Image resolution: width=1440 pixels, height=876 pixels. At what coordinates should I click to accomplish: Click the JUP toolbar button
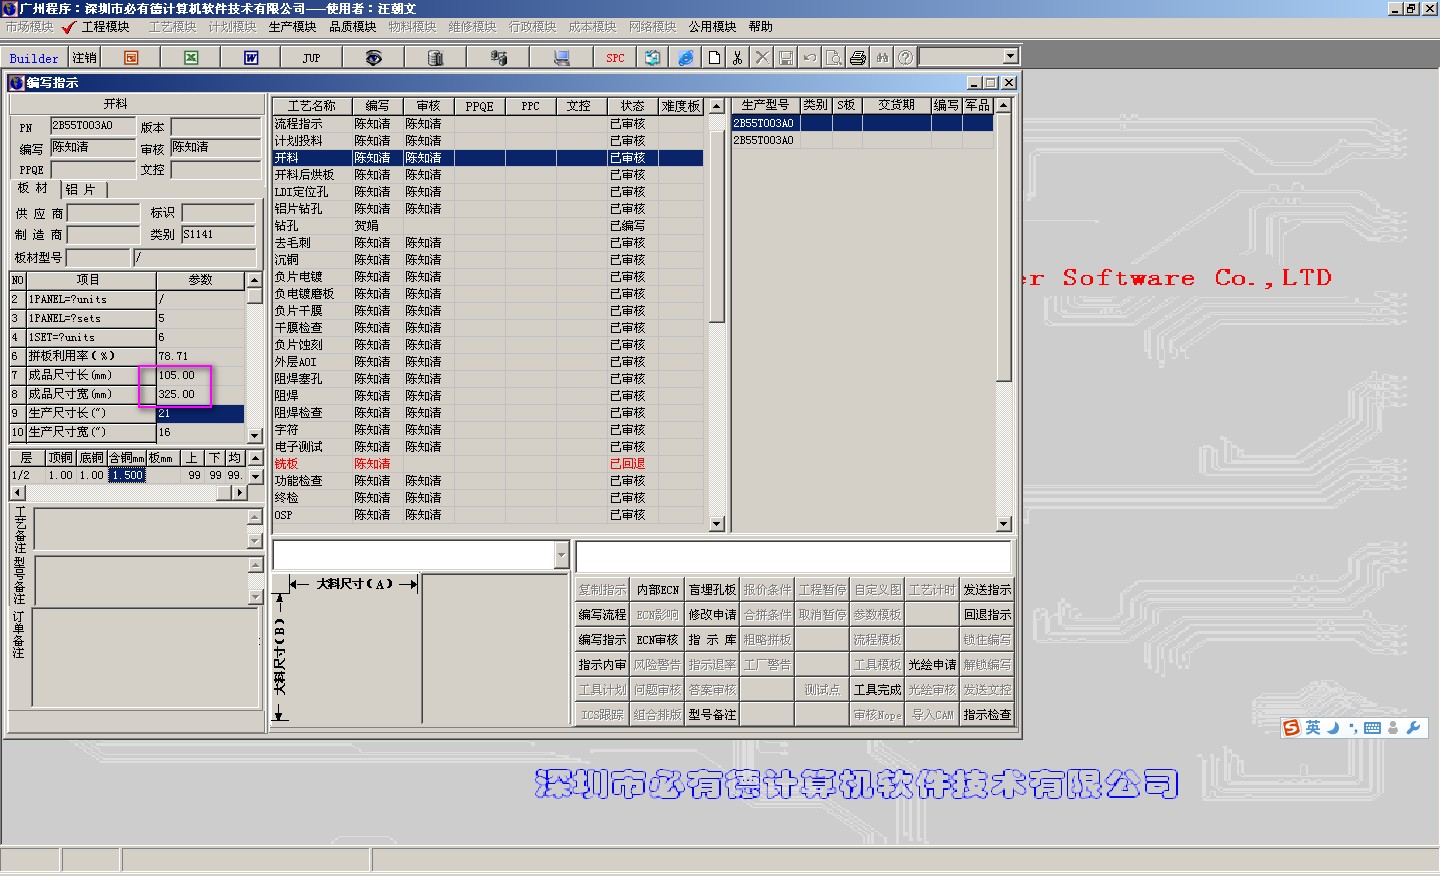[311, 58]
